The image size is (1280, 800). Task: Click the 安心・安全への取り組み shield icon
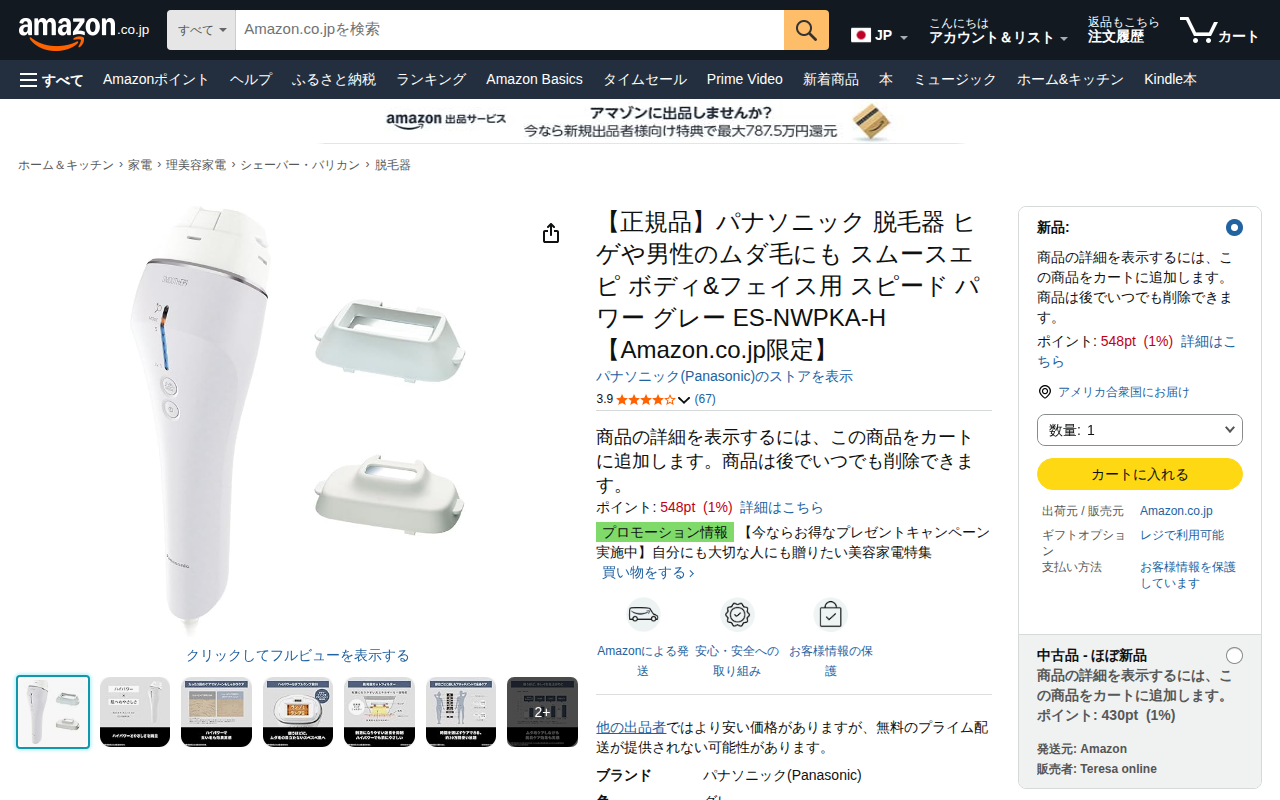[737, 614]
